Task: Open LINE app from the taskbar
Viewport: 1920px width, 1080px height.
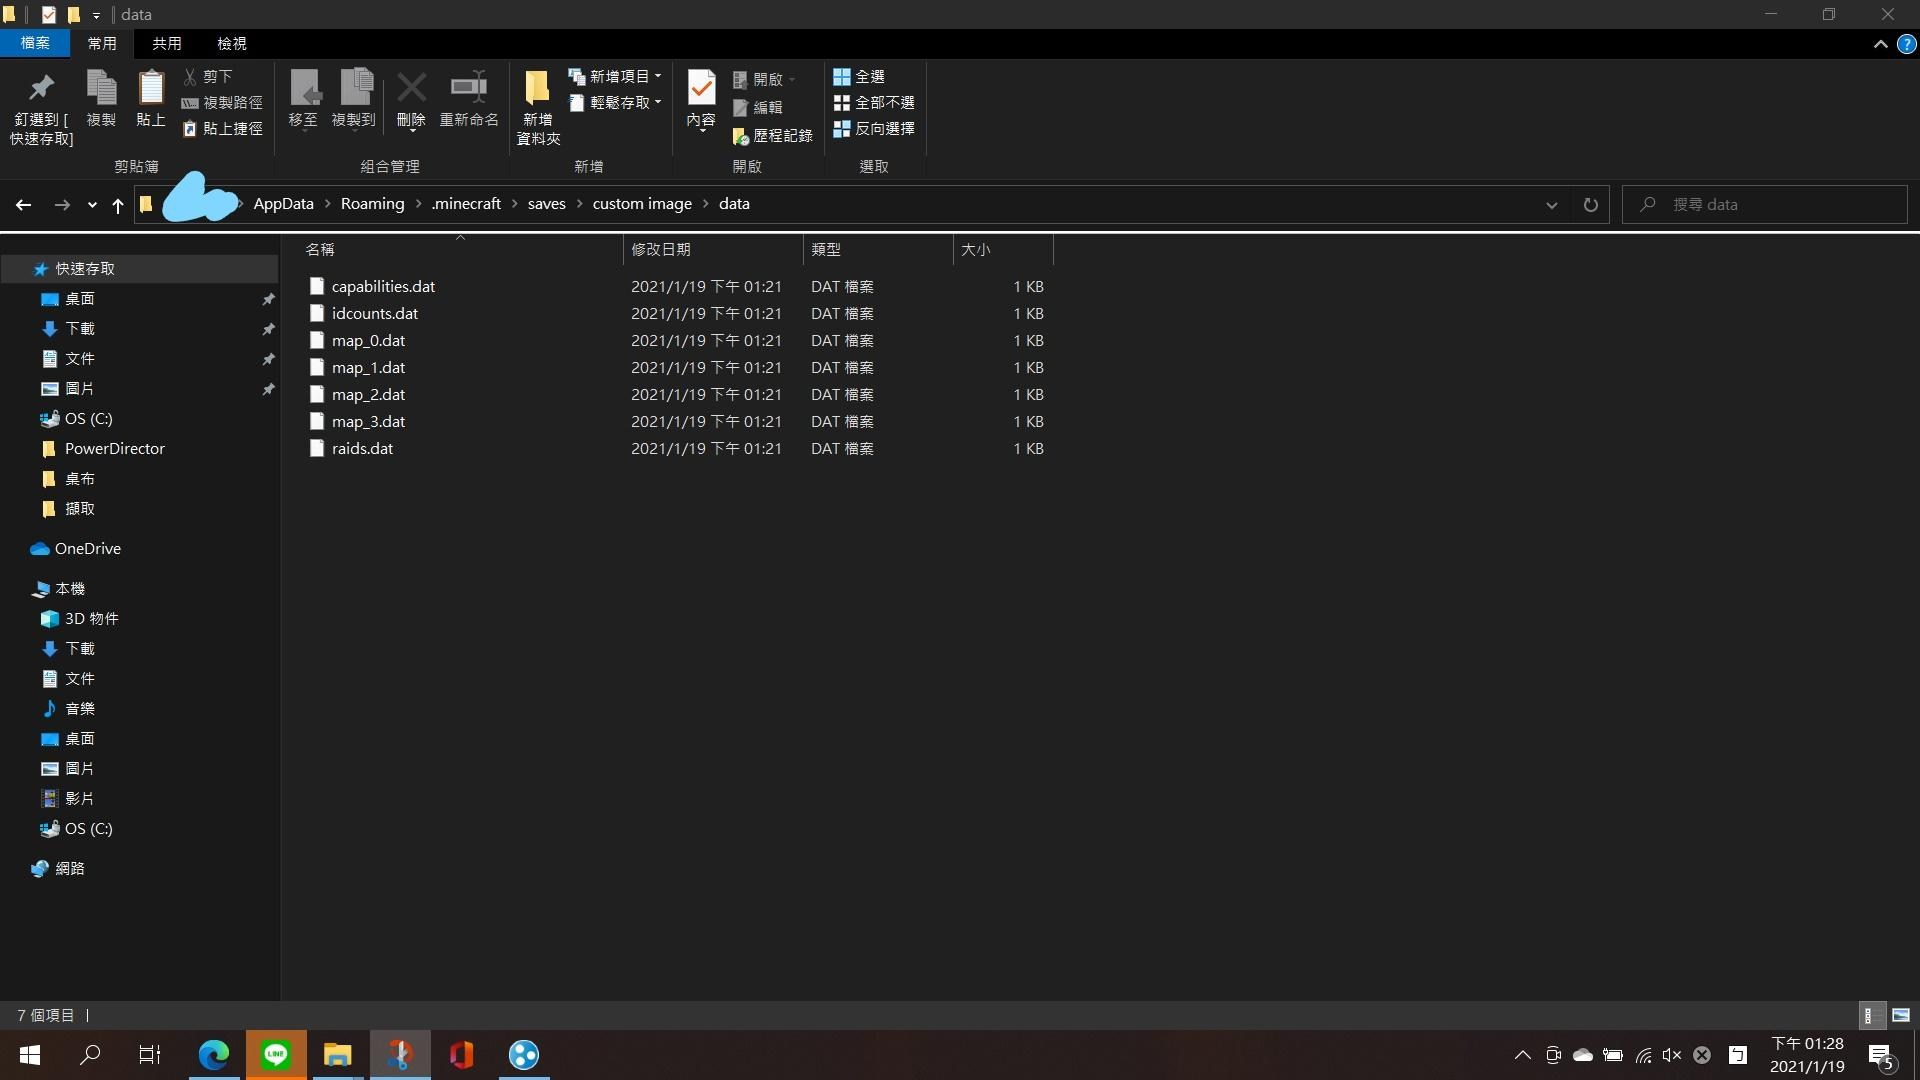Action: 276,1055
